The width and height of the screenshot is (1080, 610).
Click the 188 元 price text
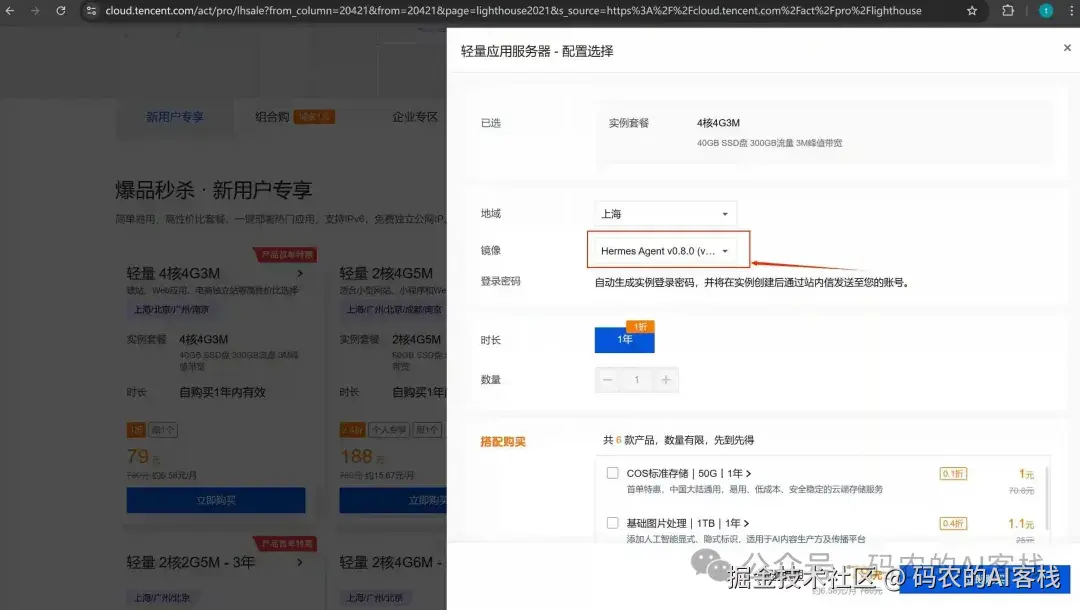[362, 456]
